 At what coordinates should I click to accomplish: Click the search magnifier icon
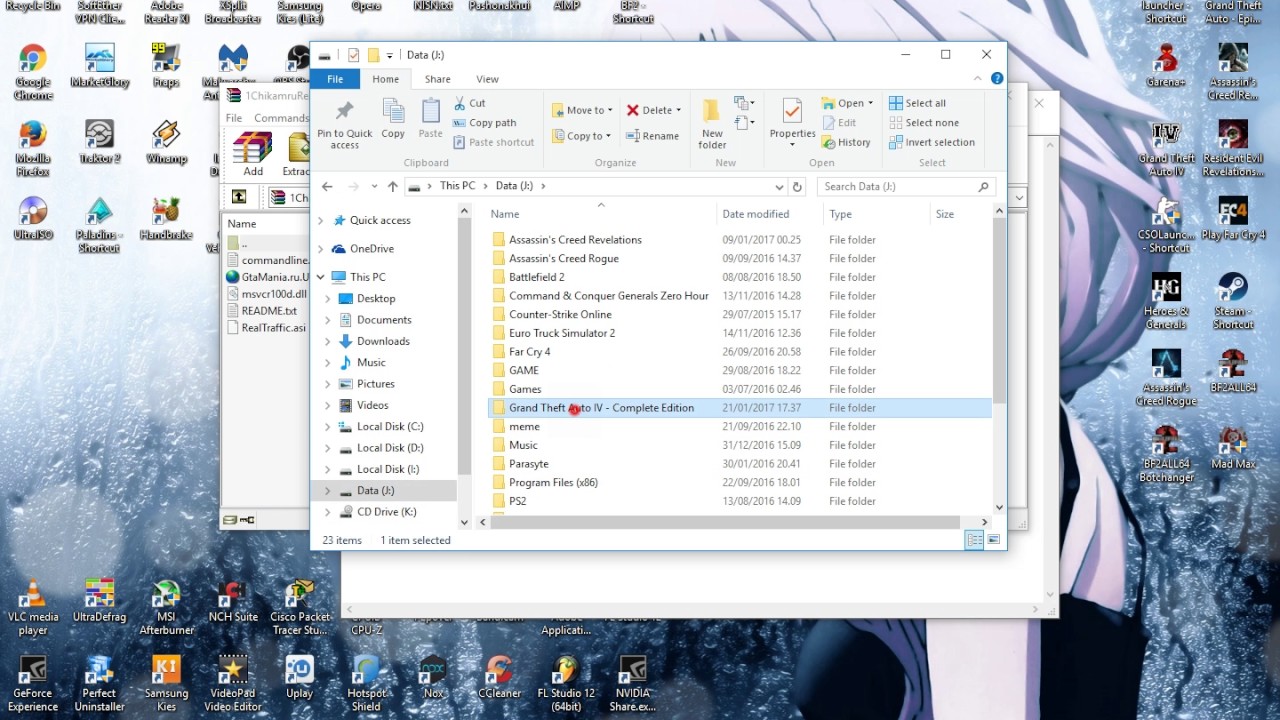tap(984, 186)
